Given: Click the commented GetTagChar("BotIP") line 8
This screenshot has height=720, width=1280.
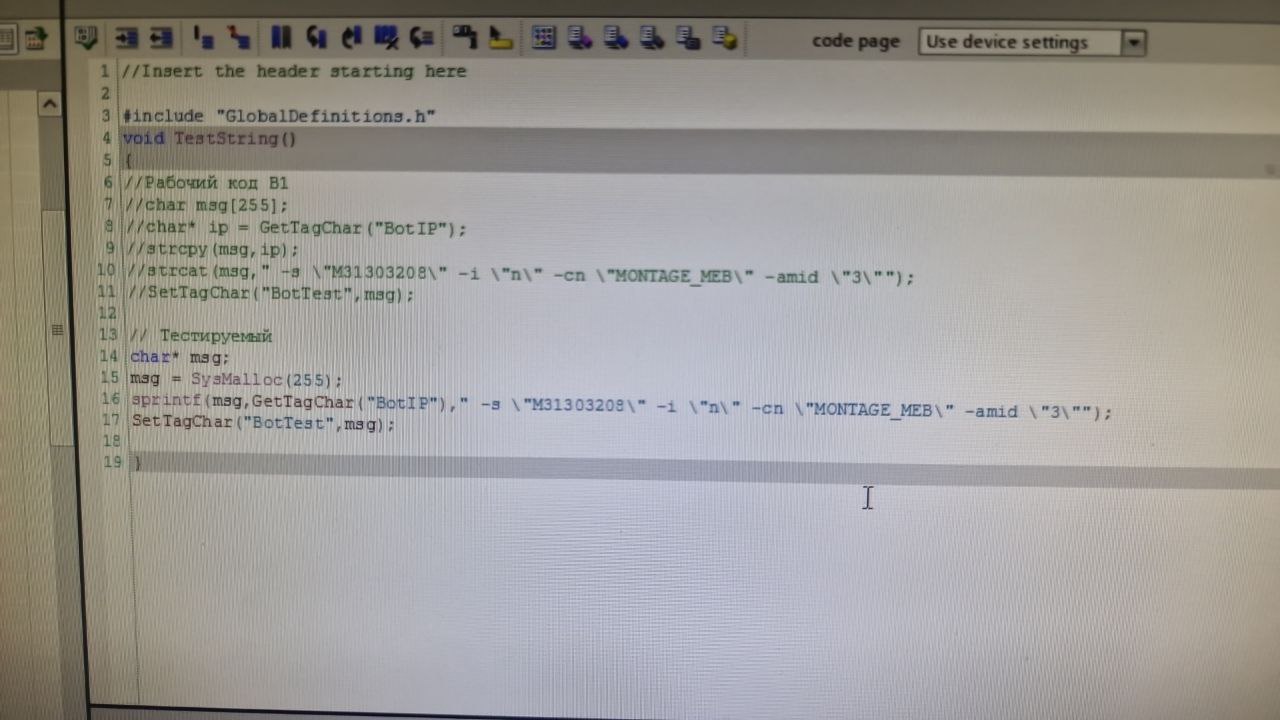Looking at the screenshot, I should pyautogui.click(x=296, y=228).
